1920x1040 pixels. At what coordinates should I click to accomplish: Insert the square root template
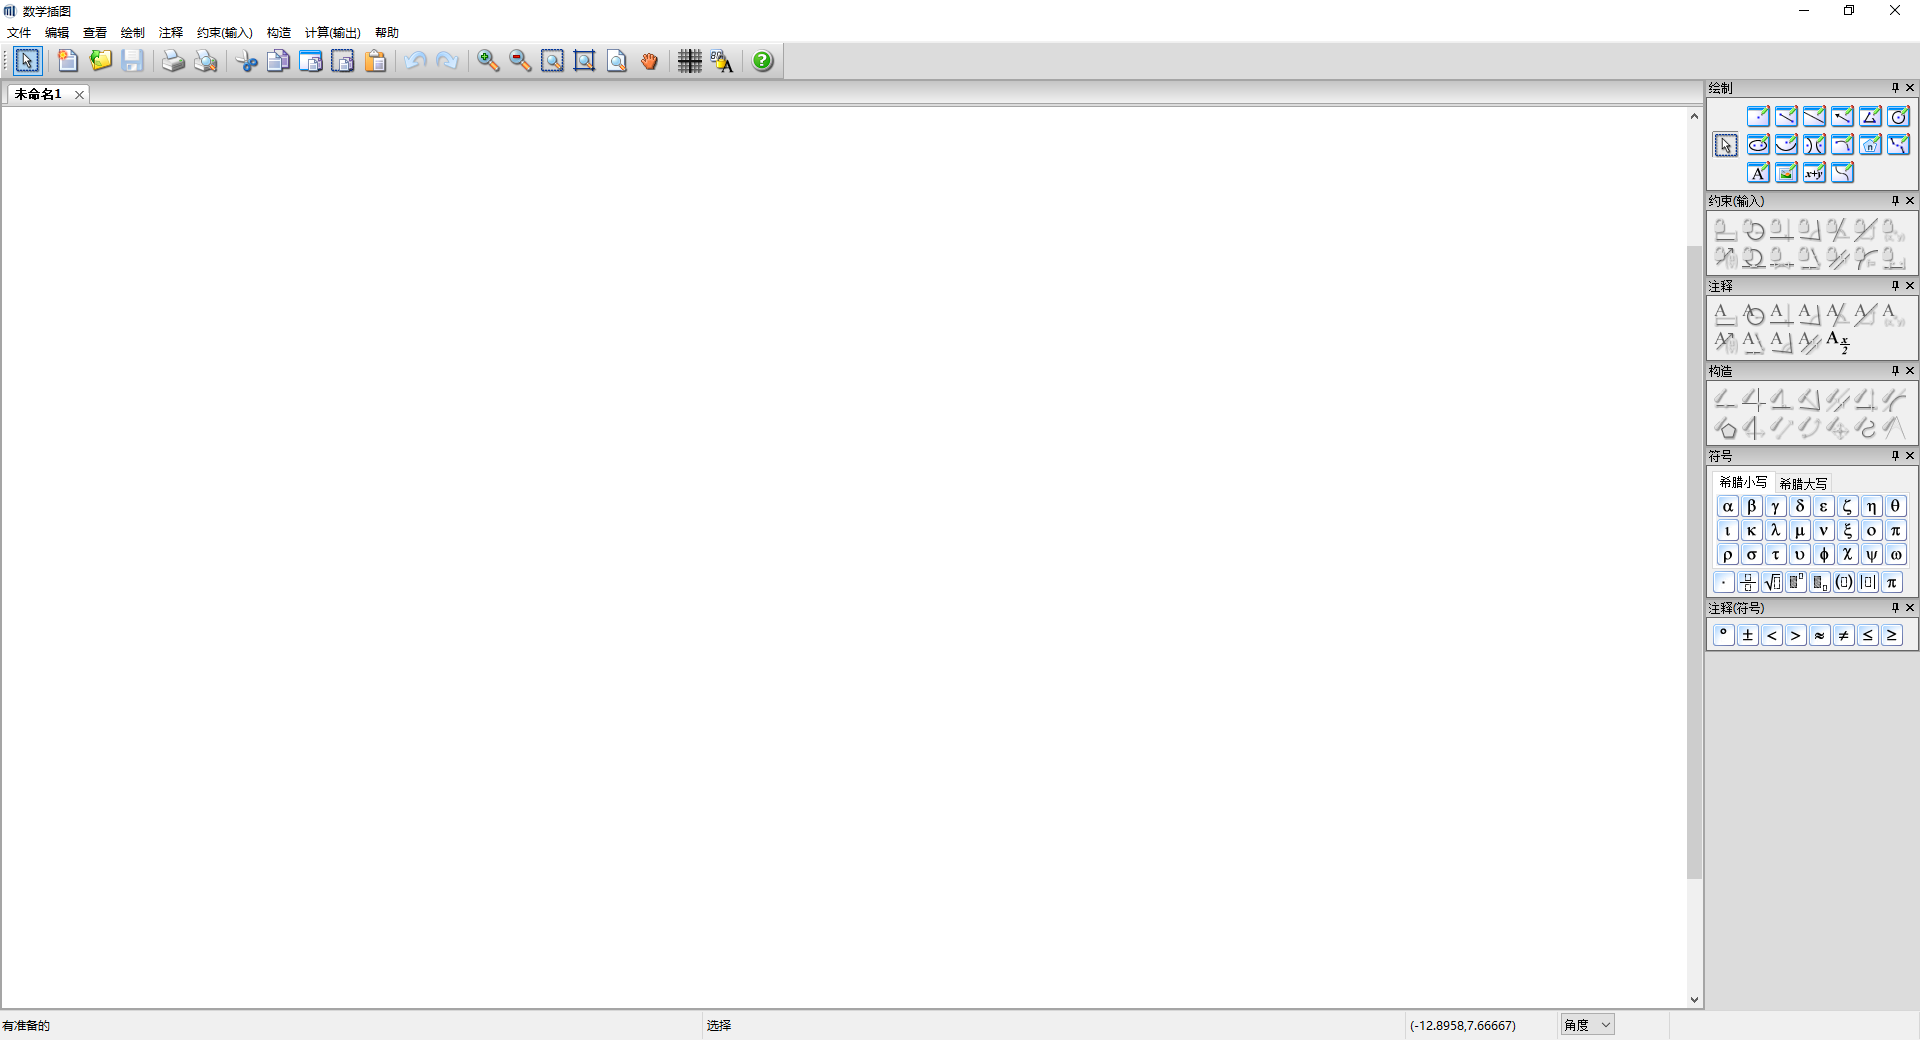pyautogui.click(x=1772, y=582)
